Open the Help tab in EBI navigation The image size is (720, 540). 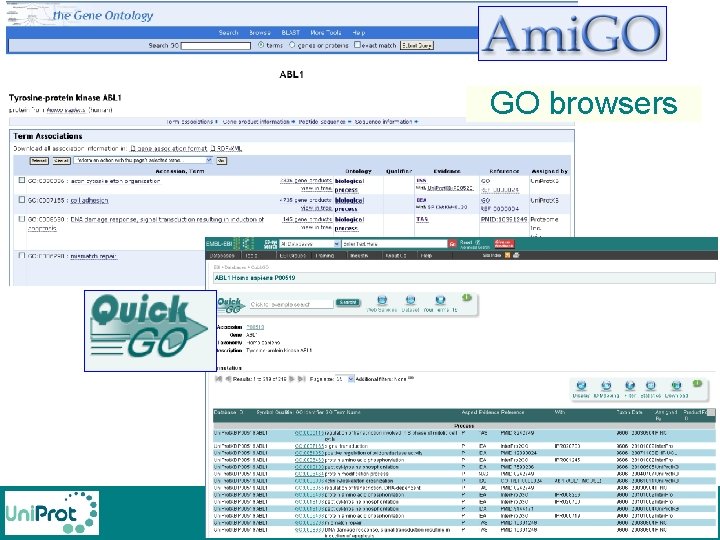pyautogui.click(x=426, y=255)
